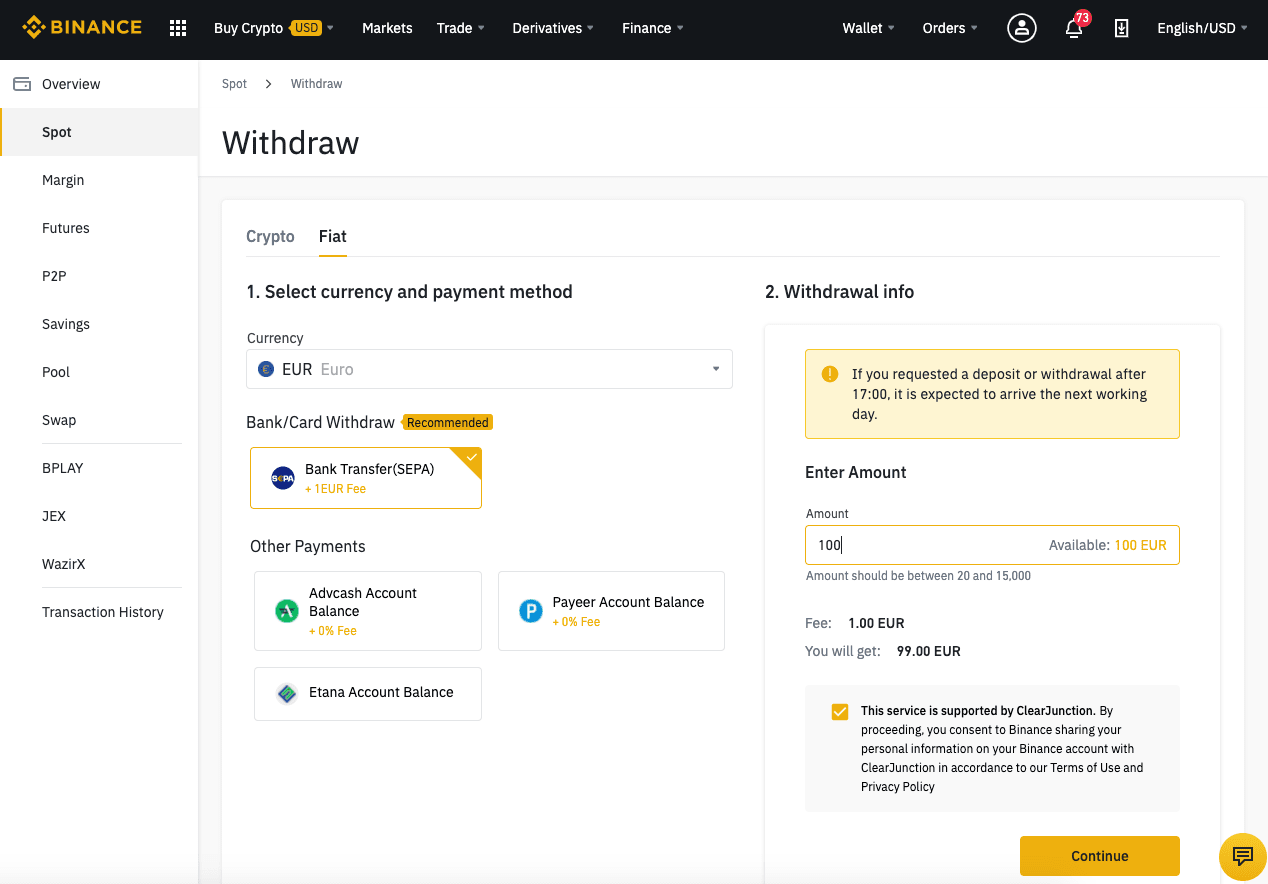Image resolution: width=1268 pixels, height=884 pixels.
Task: Click the yellow warning info icon
Action: click(830, 374)
